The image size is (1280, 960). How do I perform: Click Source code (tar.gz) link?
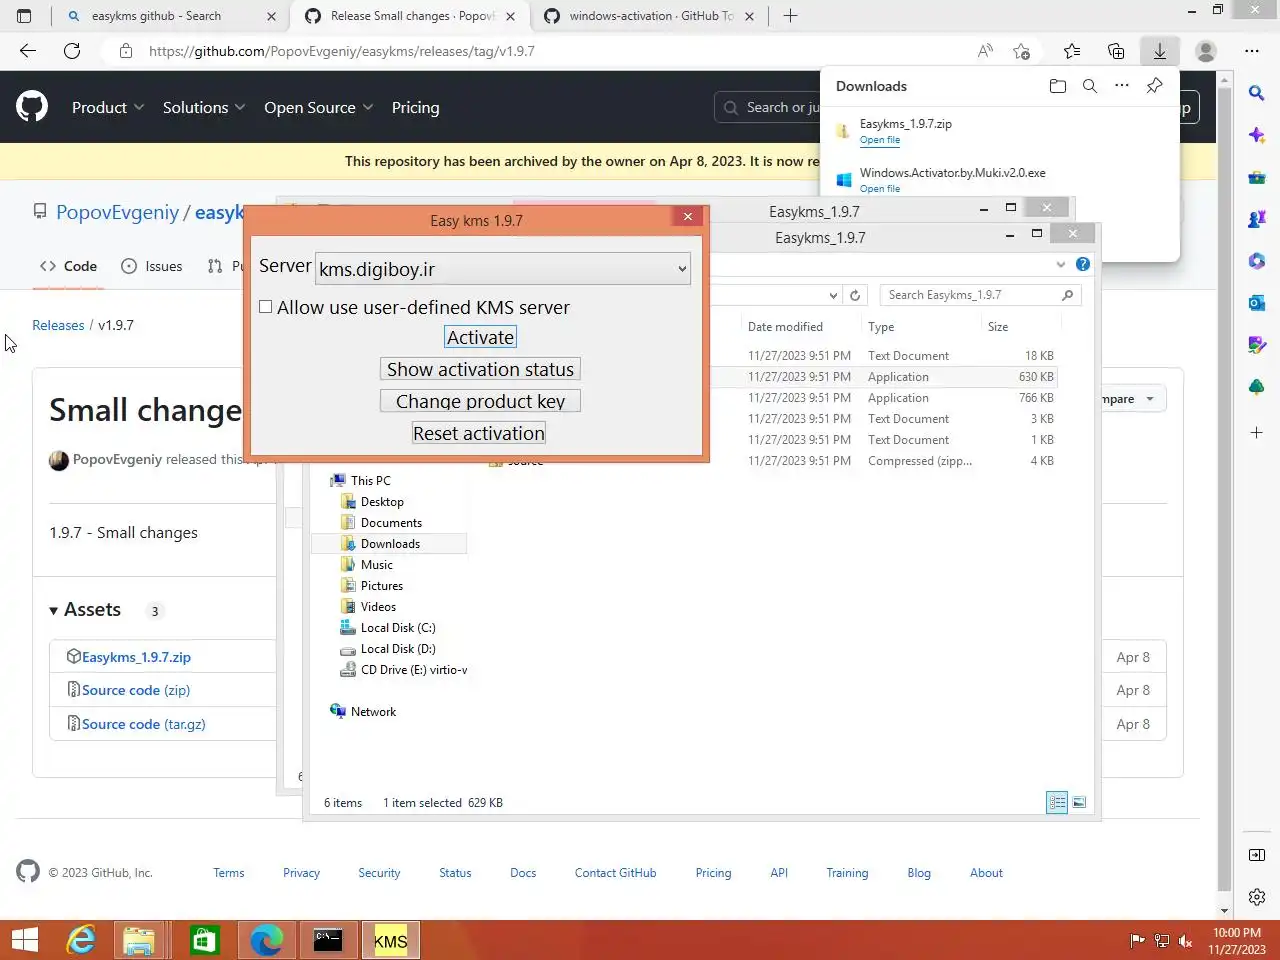click(143, 724)
